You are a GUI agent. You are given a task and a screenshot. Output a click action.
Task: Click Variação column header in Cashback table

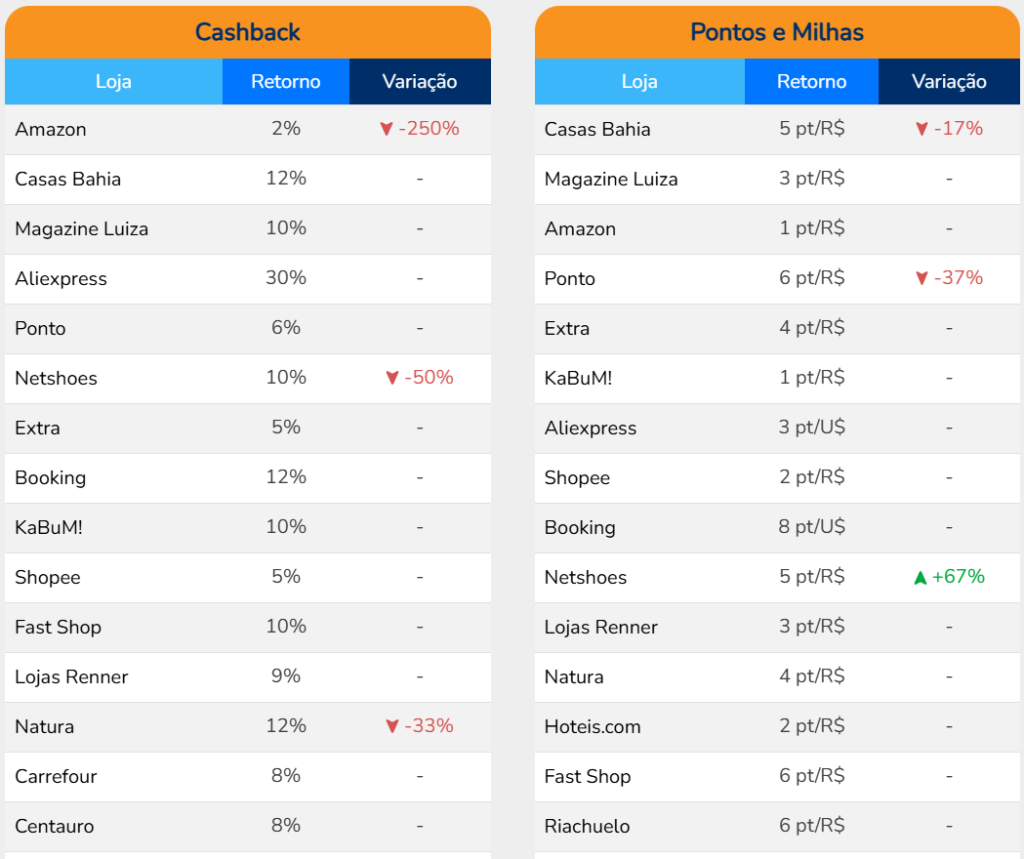420,82
